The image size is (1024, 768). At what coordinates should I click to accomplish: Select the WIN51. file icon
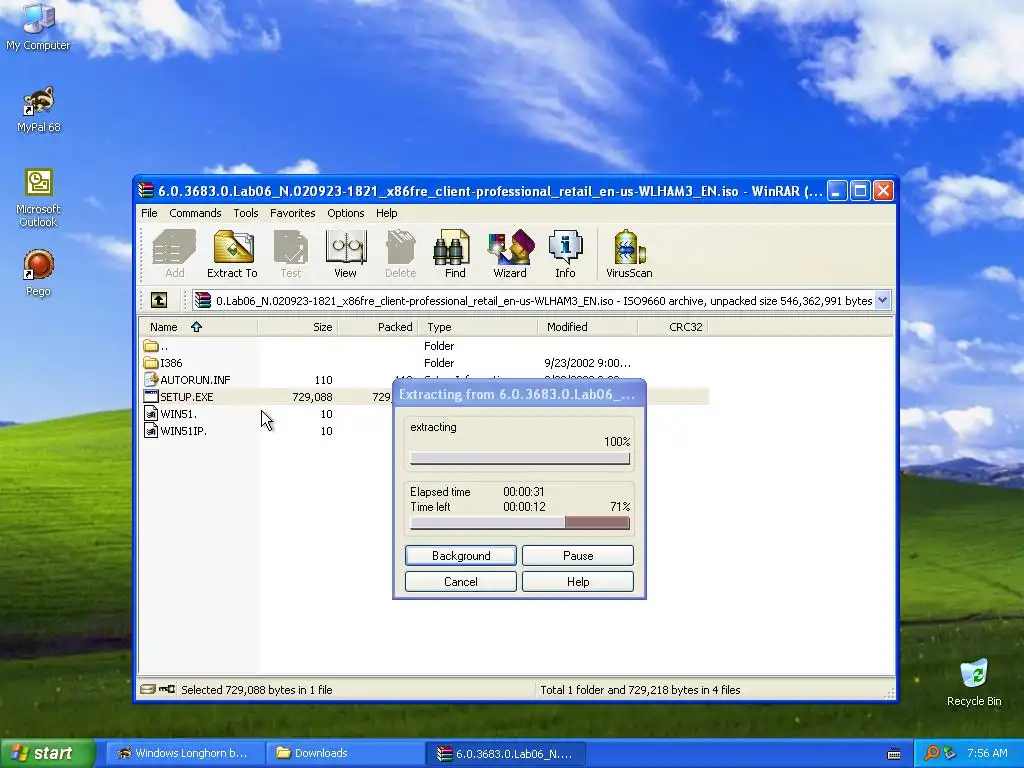pos(151,414)
